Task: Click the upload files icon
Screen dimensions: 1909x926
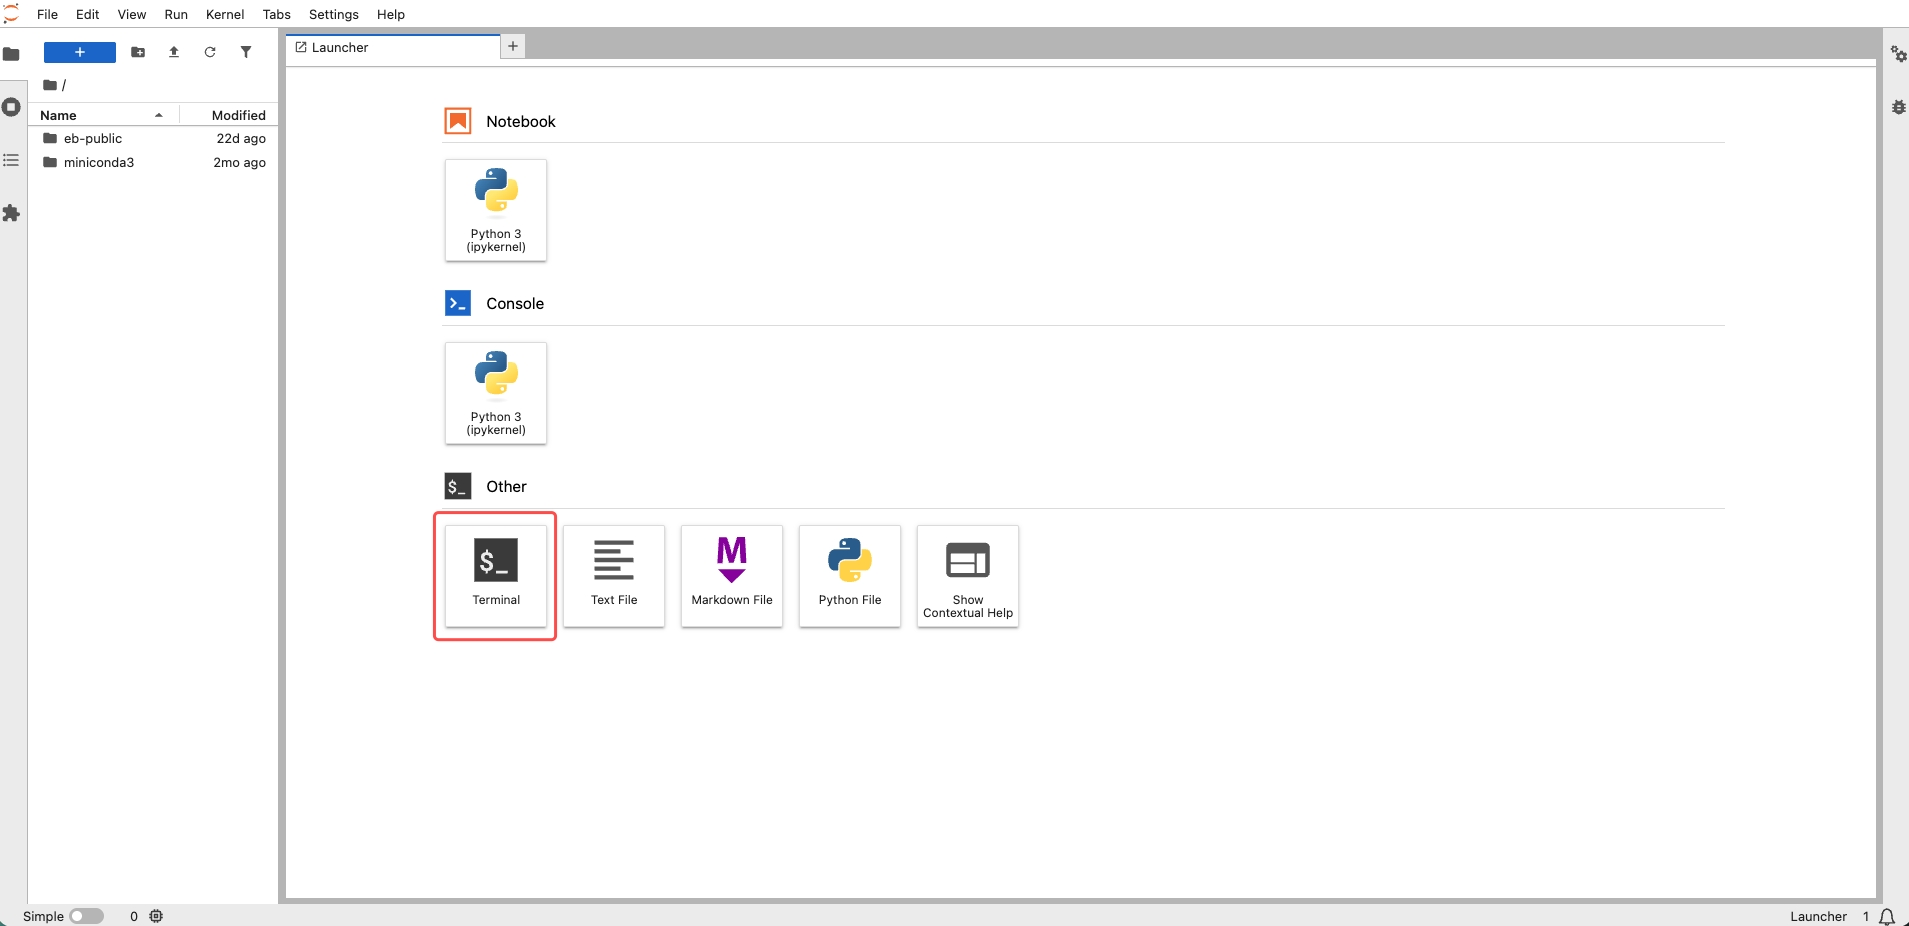Action: [x=174, y=52]
